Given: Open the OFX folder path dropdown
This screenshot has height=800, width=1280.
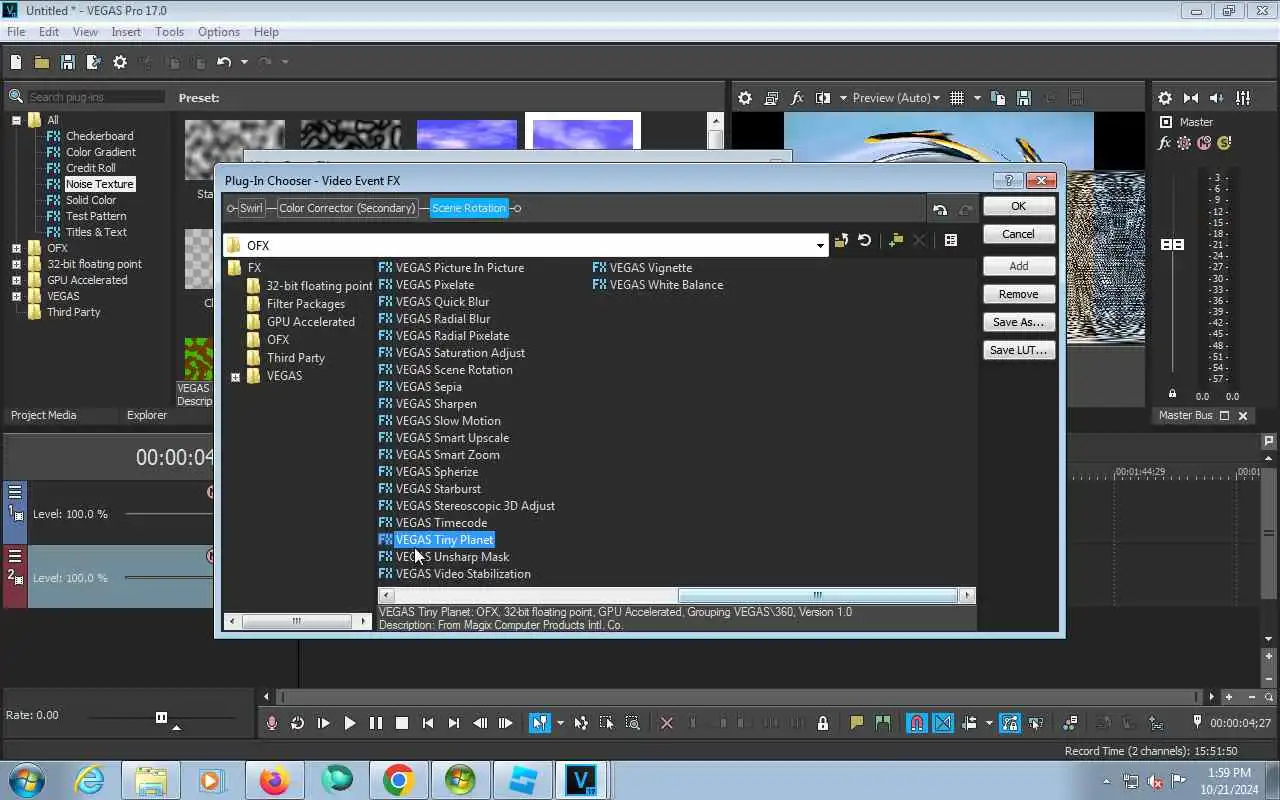Looking at the screenshot, I should (x=820, y=246).
